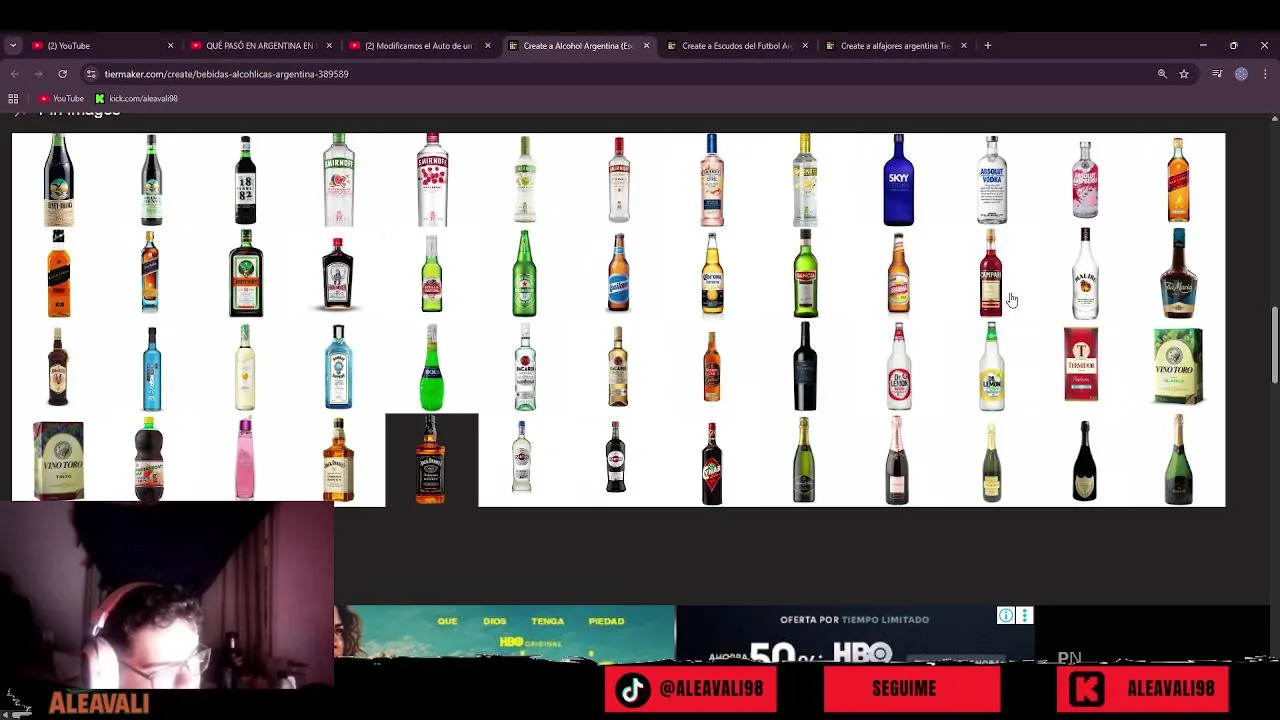Image resolution: width=1280 pixels, height=720 pixels.
Task: Switch to Modificamos el Auto tab
Action: coord(418,45)
